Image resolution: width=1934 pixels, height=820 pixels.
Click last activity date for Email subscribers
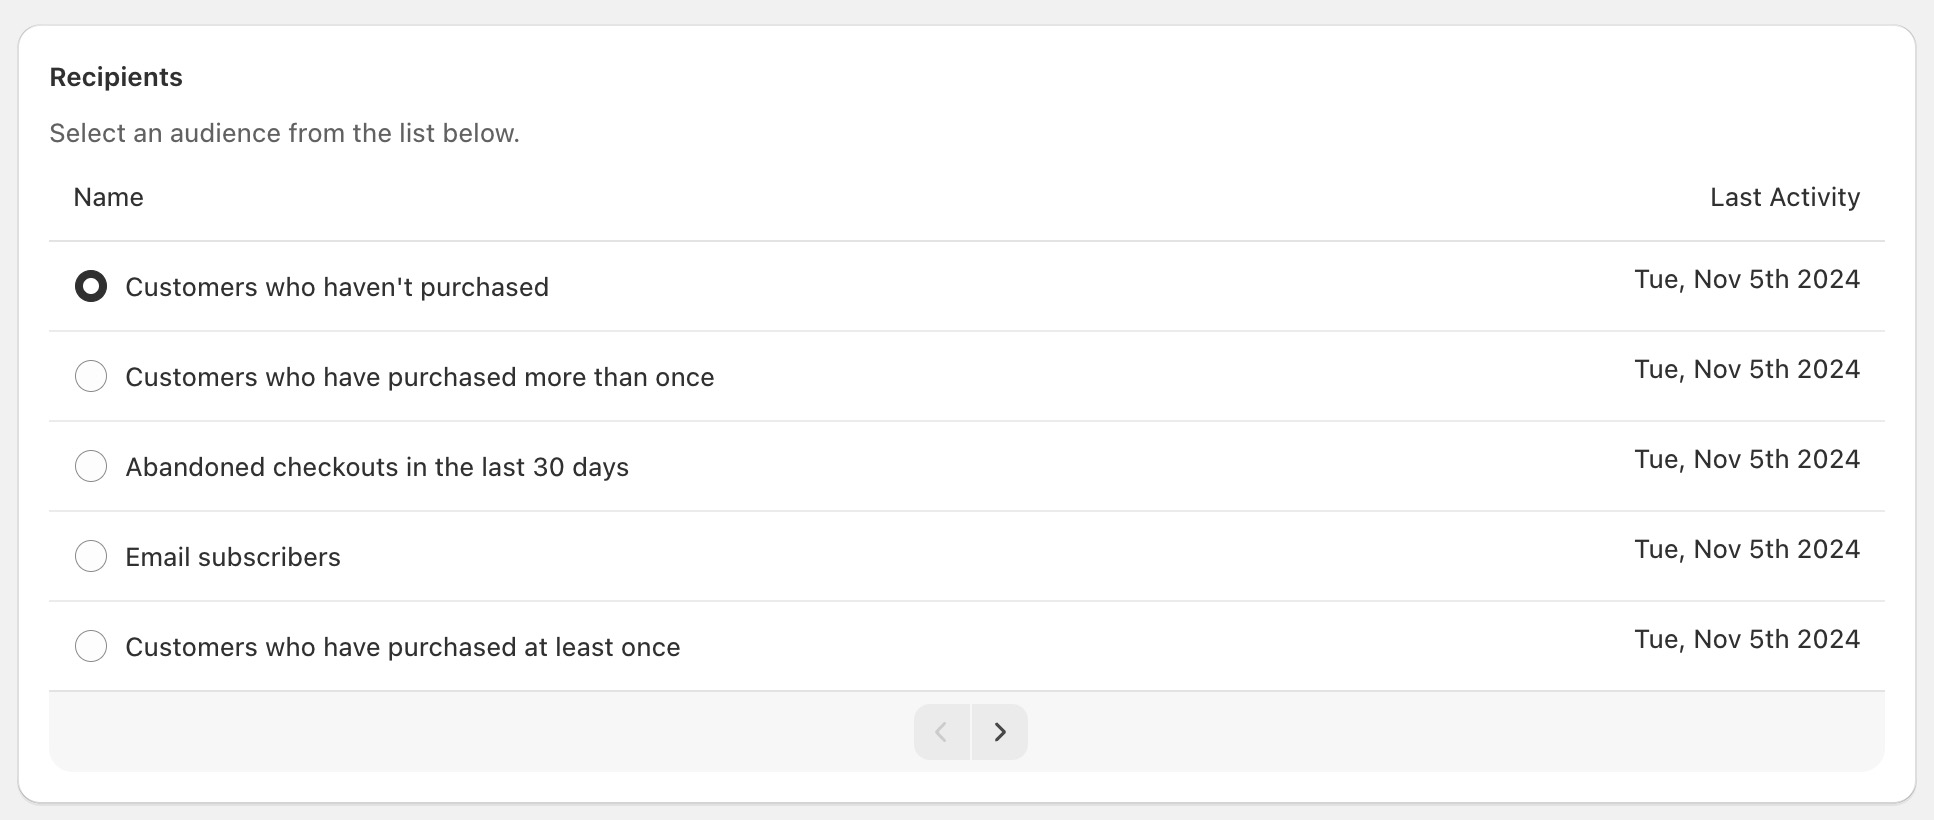coord(1747,549)
